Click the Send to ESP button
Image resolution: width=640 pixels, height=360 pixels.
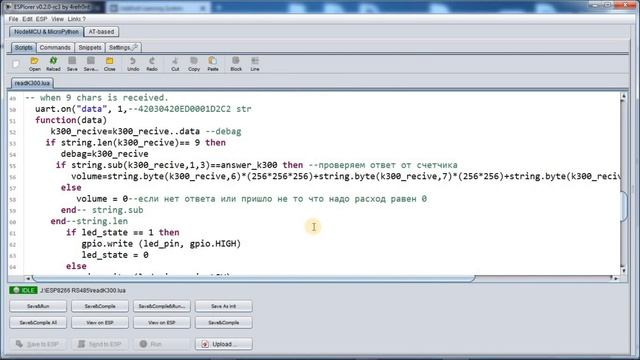click(100, 344)
